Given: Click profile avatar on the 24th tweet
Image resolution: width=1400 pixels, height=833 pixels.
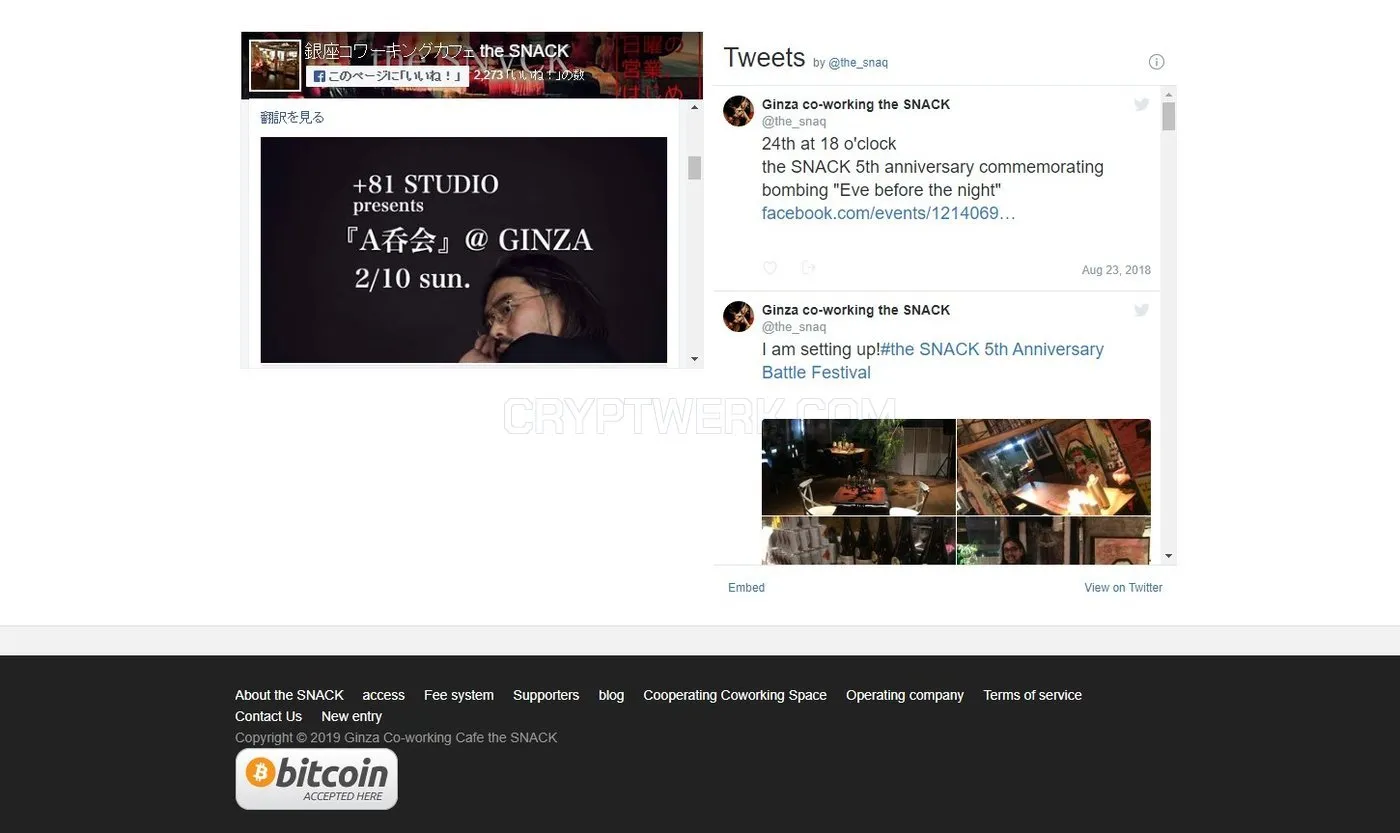Looking at the screenshot, I should click(738, 111).
